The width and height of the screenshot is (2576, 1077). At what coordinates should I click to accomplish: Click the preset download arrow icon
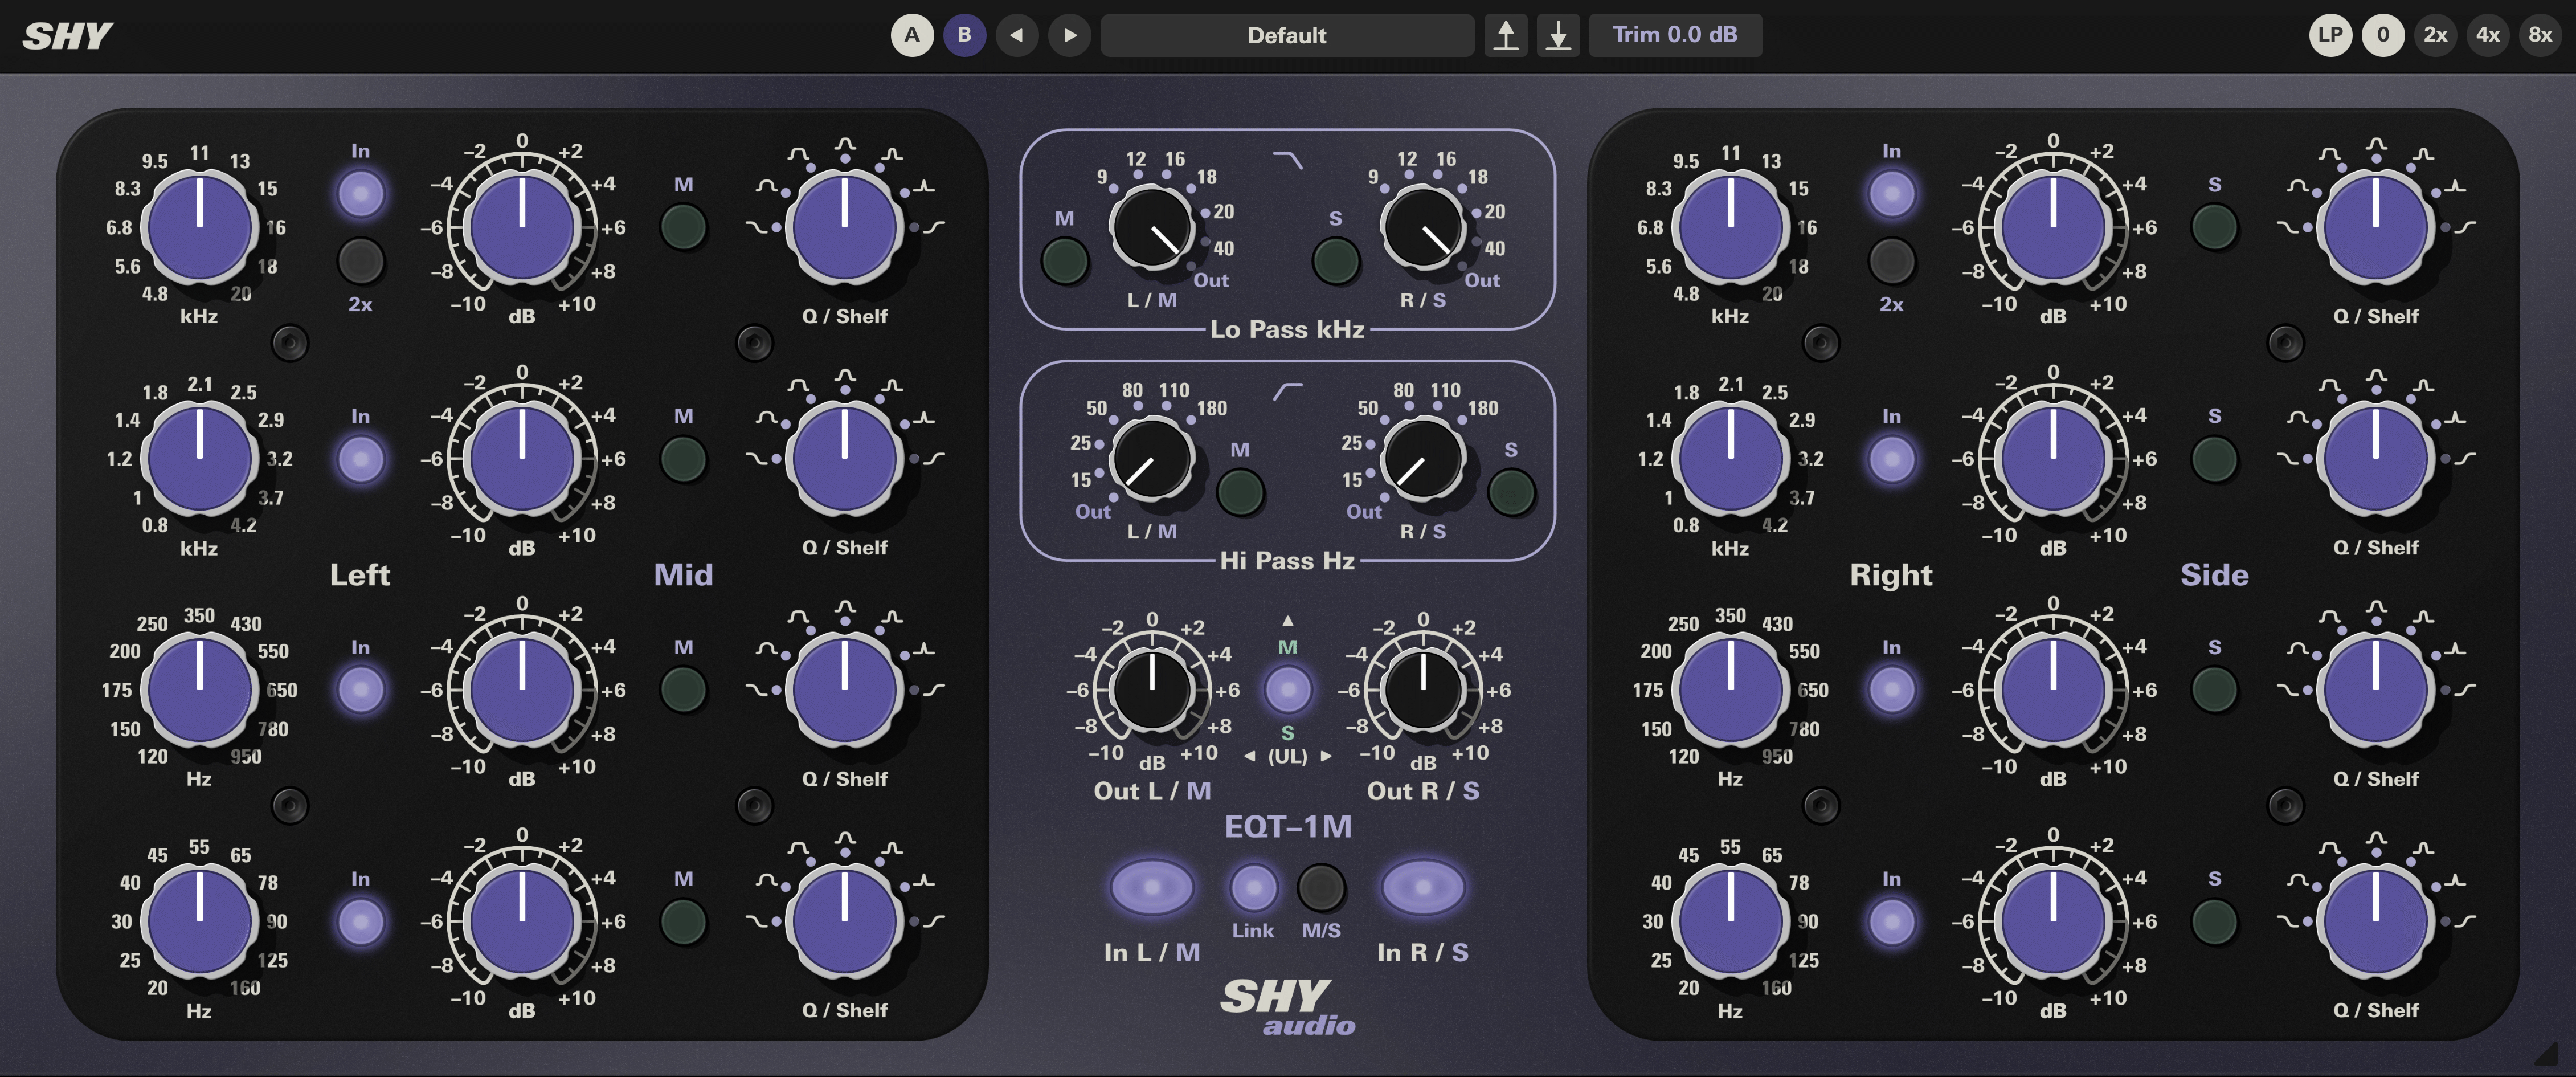1558,35
